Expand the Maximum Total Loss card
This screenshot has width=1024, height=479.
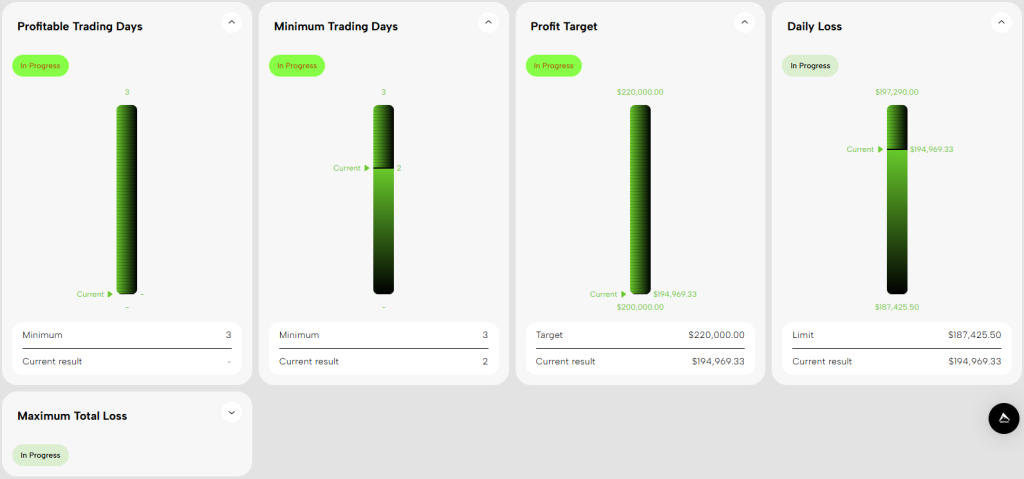coord(231,412)
